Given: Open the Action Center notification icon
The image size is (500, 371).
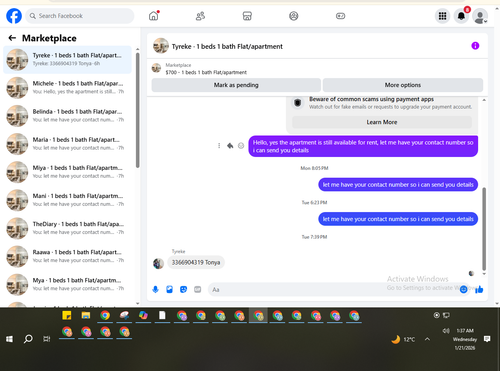Looking at the screenshot, I should tap(487, 339).
